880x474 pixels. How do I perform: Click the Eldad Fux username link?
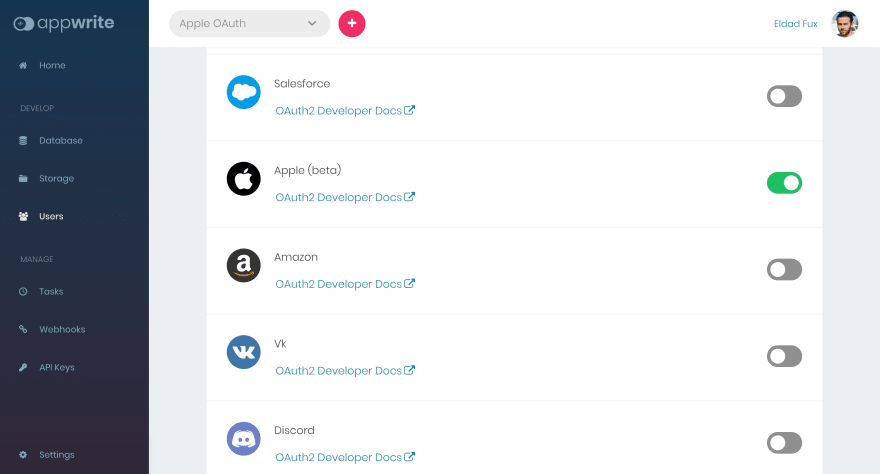point(795,24)
